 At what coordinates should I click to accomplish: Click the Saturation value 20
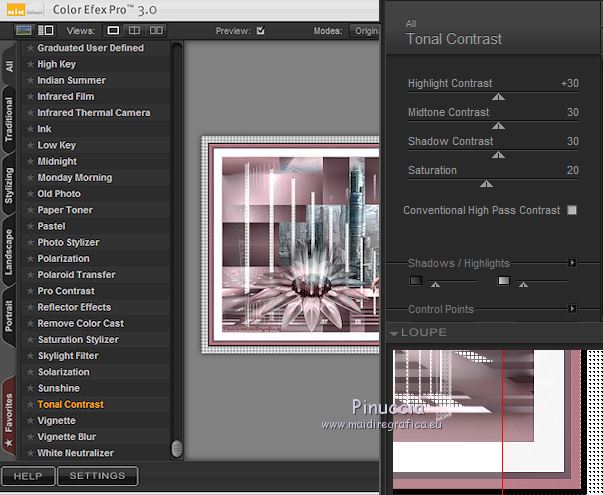[573, 170]
